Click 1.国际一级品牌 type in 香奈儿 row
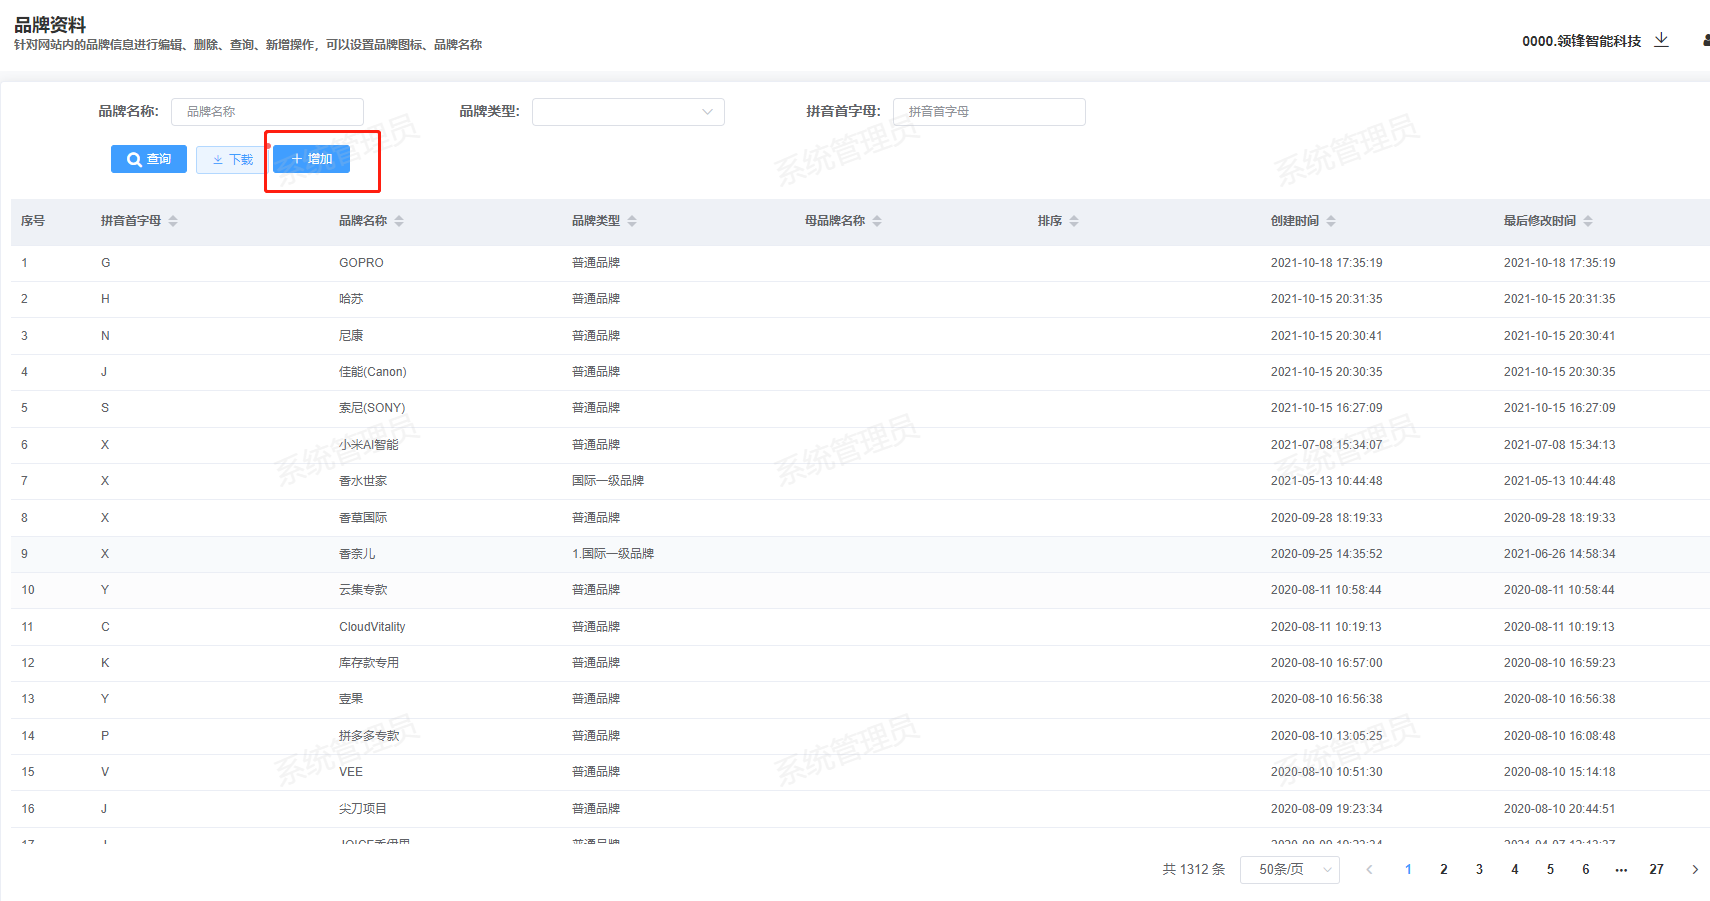The width and height of the screenshot is (1710, 901). (x=613, y=554)
